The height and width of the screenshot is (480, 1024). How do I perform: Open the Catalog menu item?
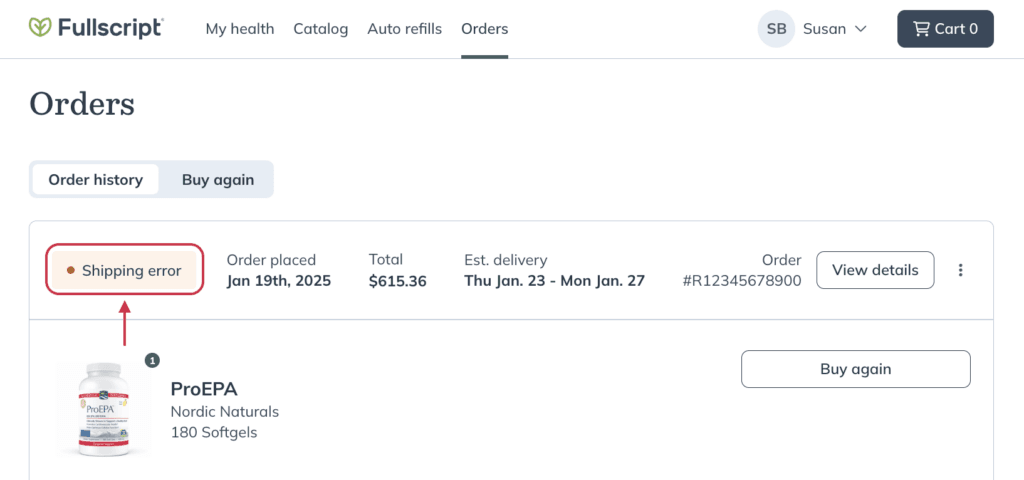click(321, 29)
